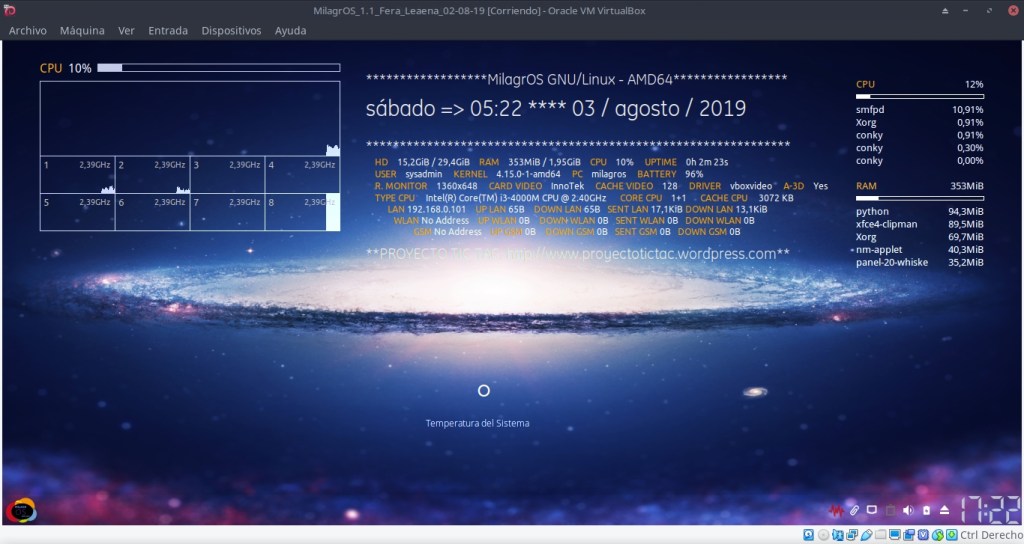
Task: Click the 17:22 digital clock
Action: (990, 510)
